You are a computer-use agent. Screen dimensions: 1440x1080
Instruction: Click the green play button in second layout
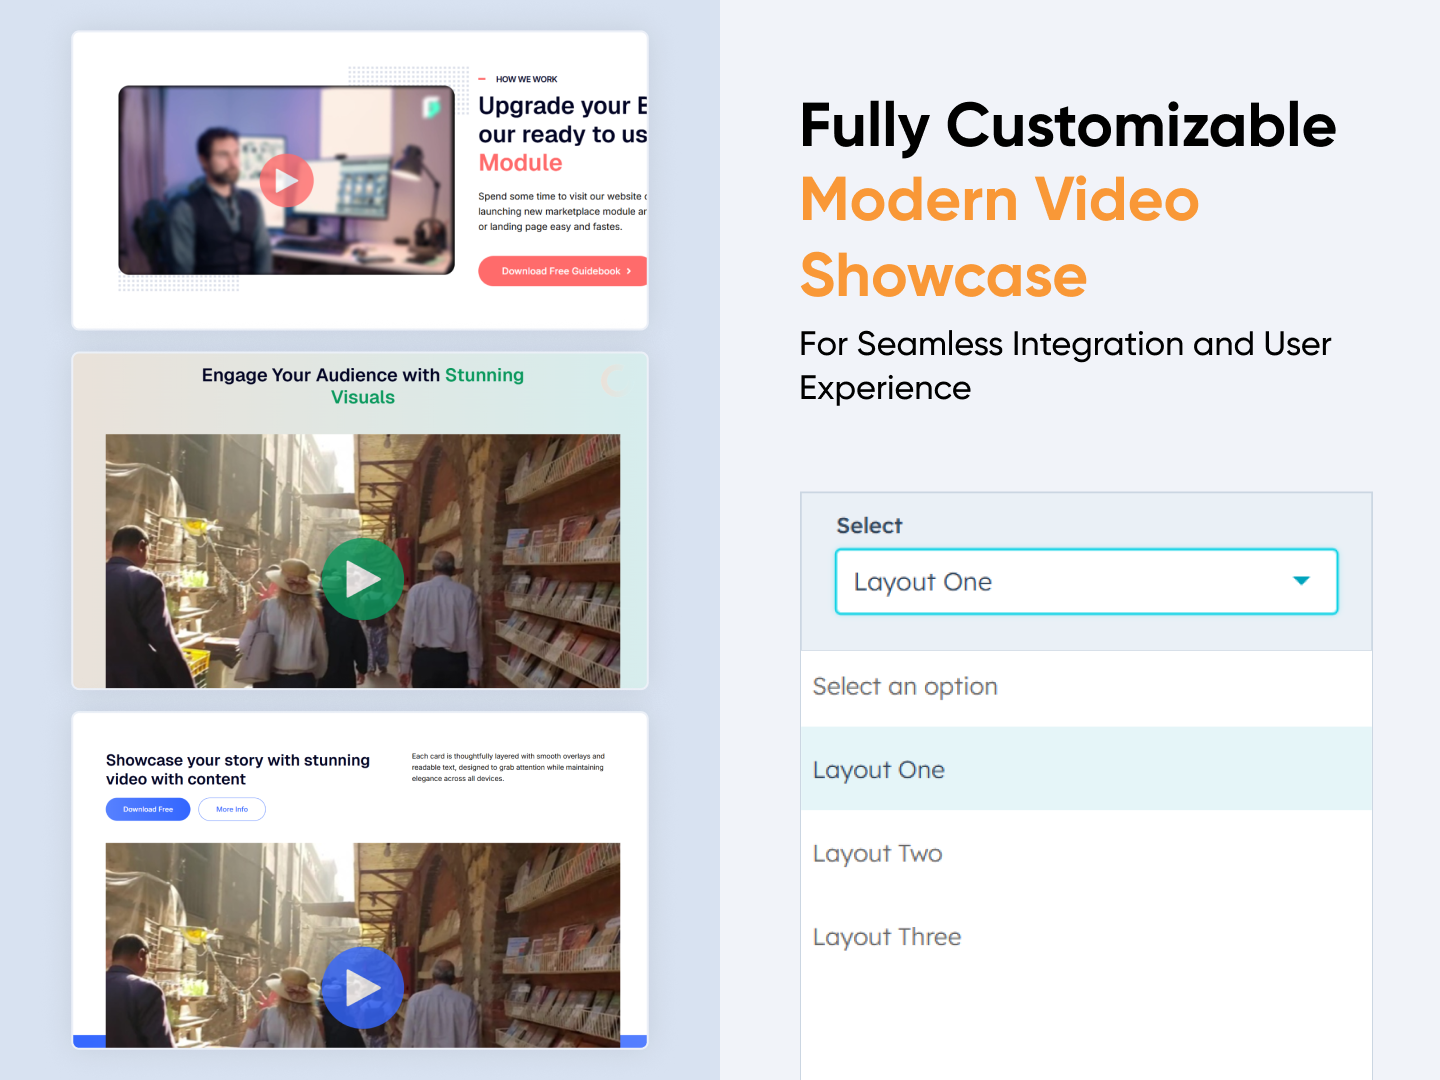(363, 579)
